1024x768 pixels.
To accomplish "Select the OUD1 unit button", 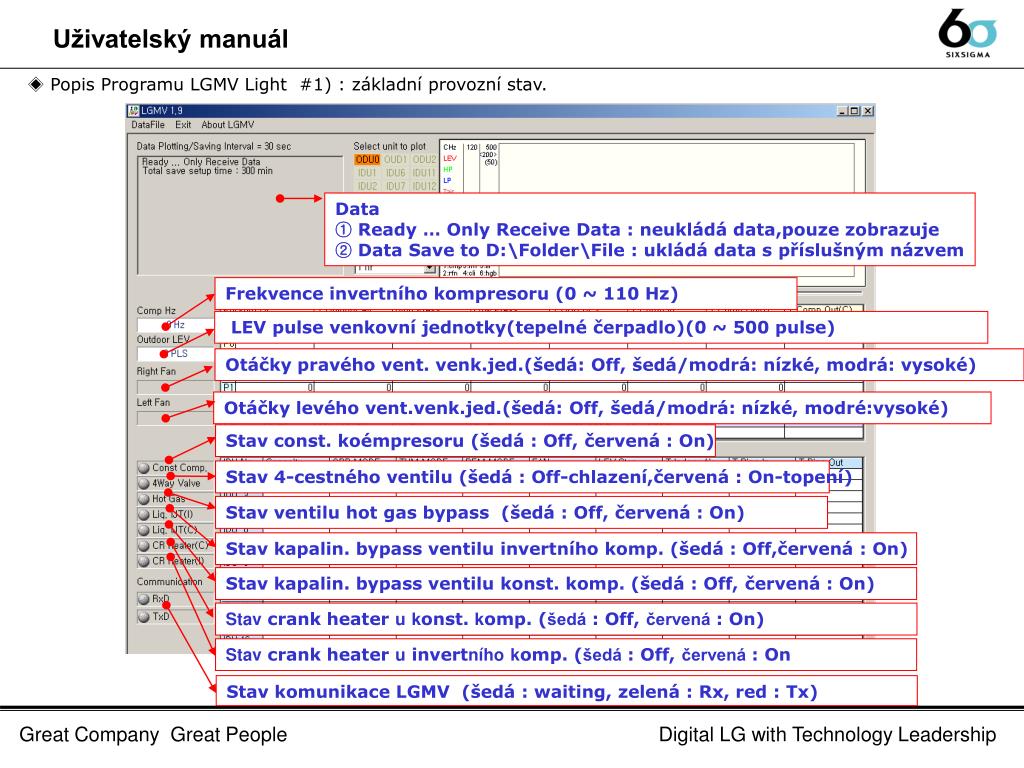I will (x=395, y=159).
